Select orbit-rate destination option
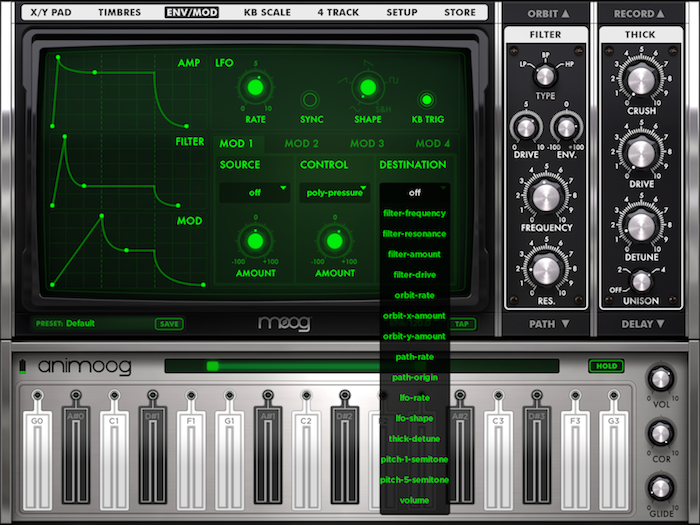The image size is (700, 525). (415, 296)
